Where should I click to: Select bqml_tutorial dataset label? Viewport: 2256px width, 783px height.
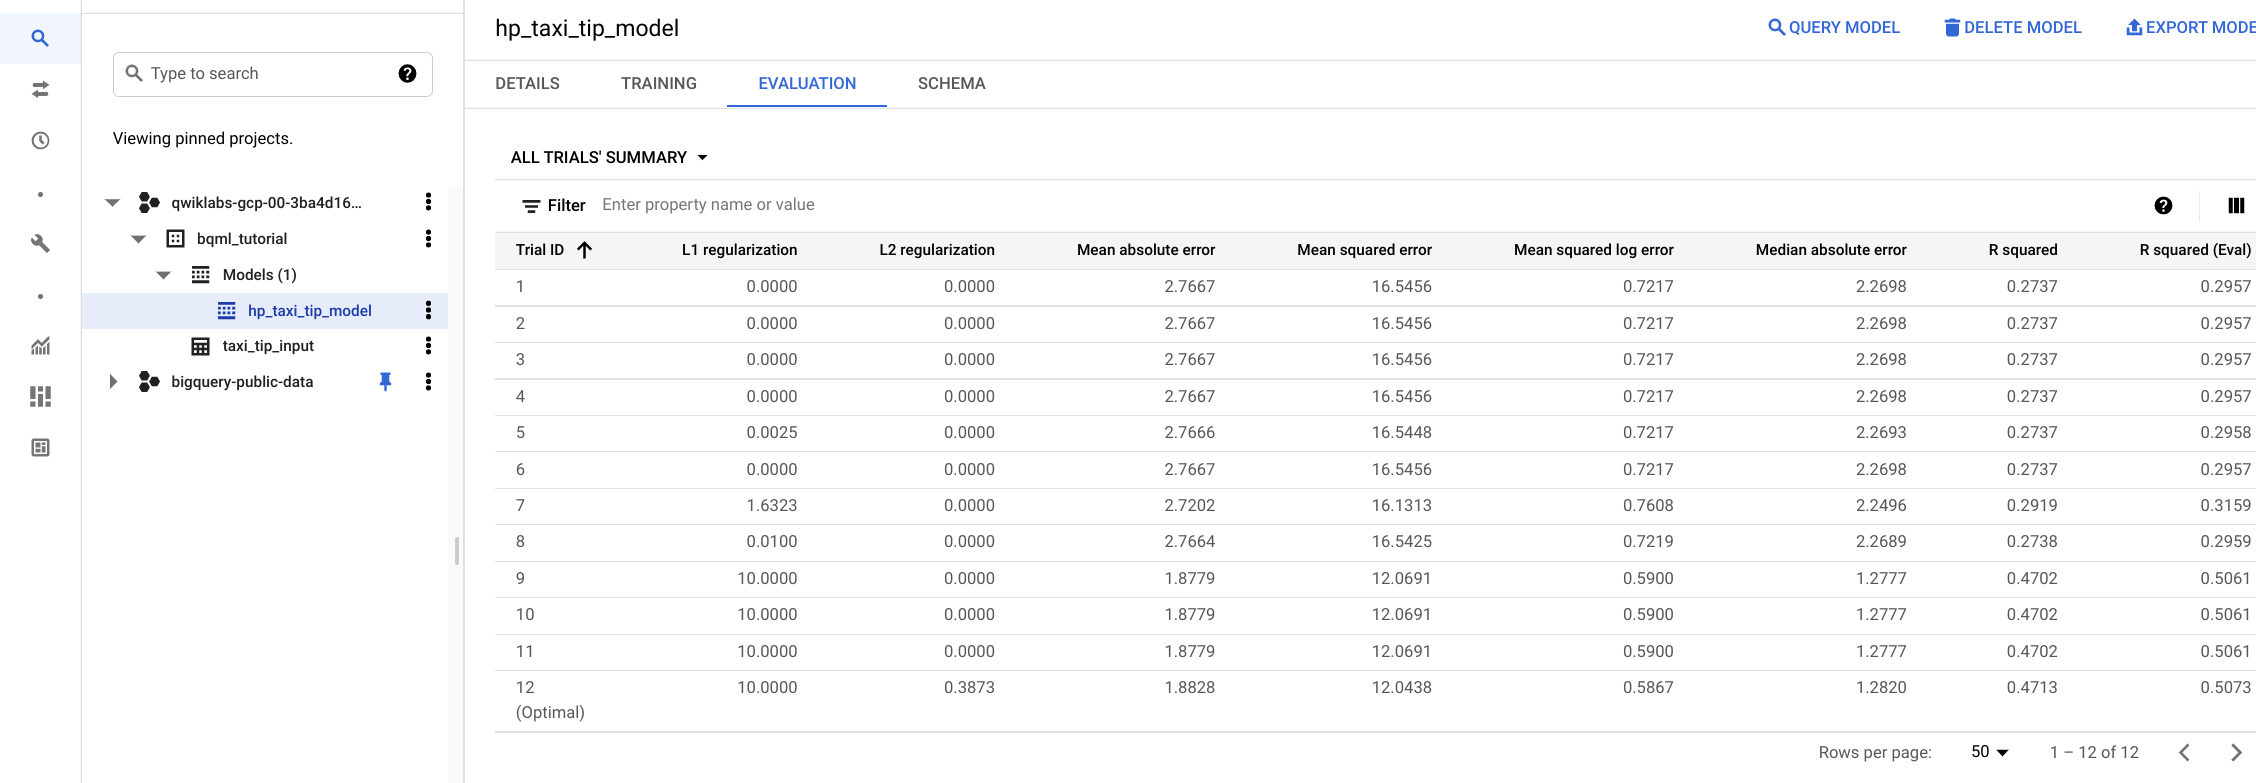(242, 238)
